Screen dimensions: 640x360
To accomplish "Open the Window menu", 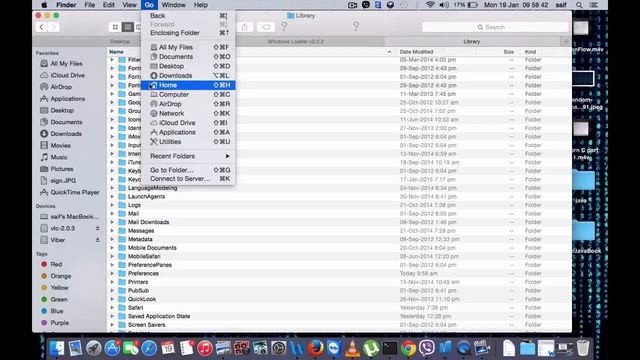I will click(x=173, y=5).
